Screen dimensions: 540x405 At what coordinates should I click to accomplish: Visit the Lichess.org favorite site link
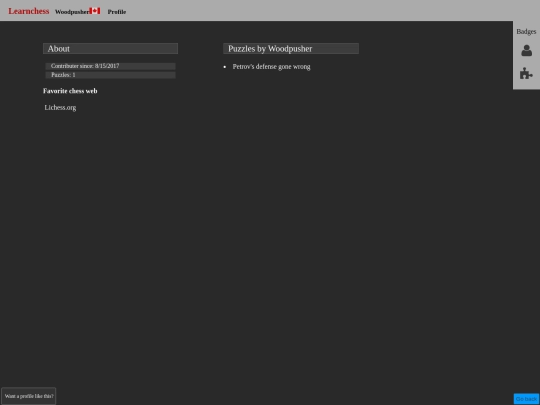point(60,107)
